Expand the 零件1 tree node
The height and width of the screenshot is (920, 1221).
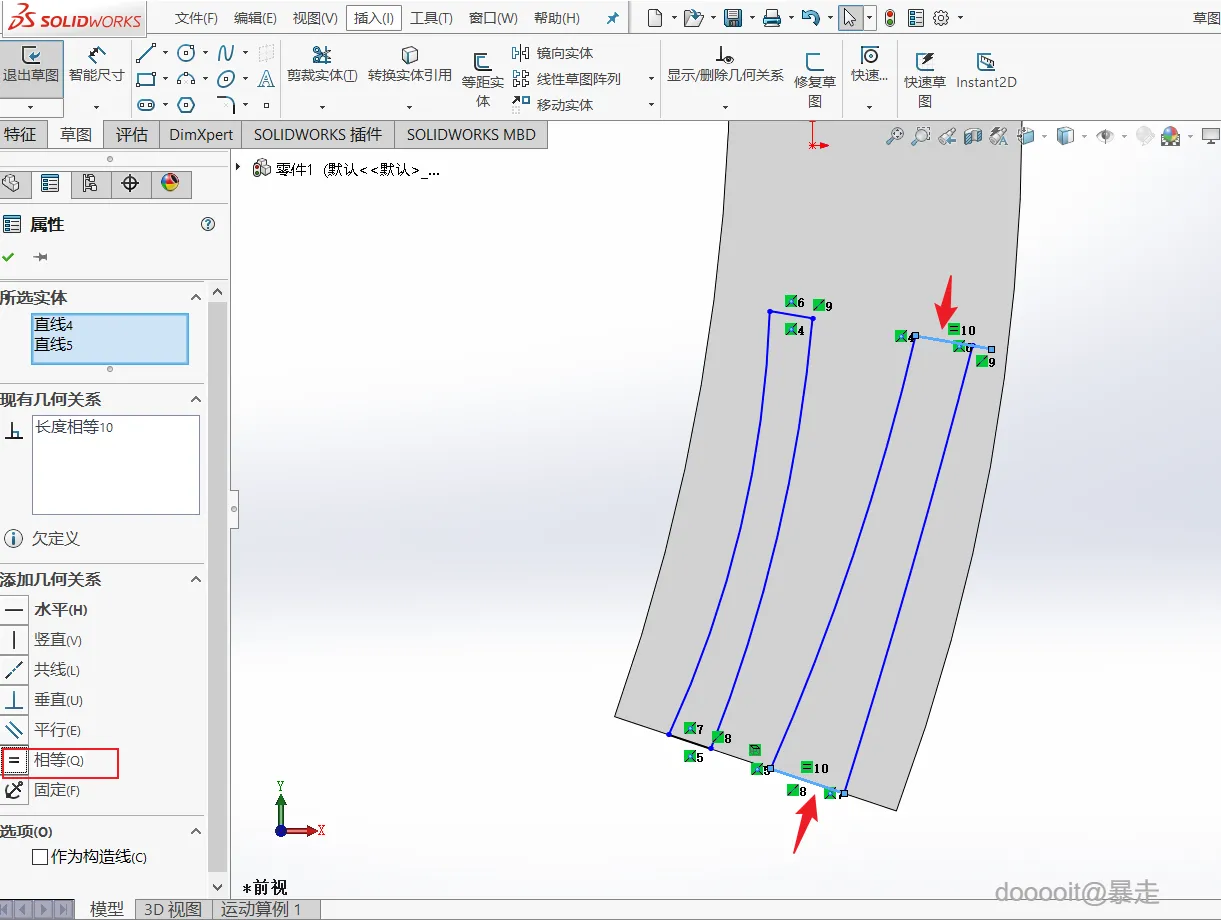click(x=238, y=168)
